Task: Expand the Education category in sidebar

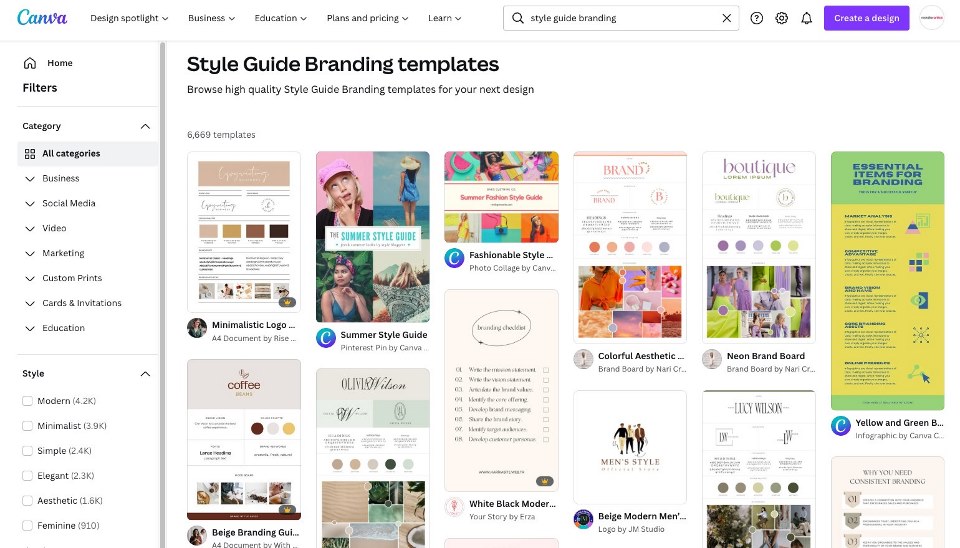Action: 29,328
